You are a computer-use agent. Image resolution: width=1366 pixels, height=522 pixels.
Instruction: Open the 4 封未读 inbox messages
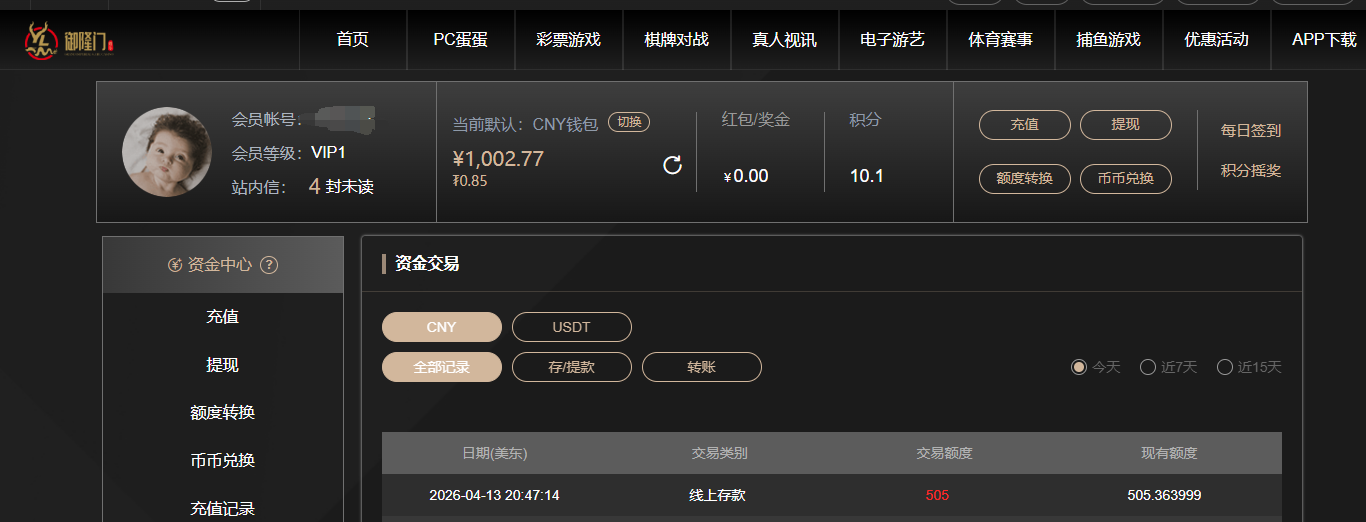pyautogui.click(x=341, y=186)
